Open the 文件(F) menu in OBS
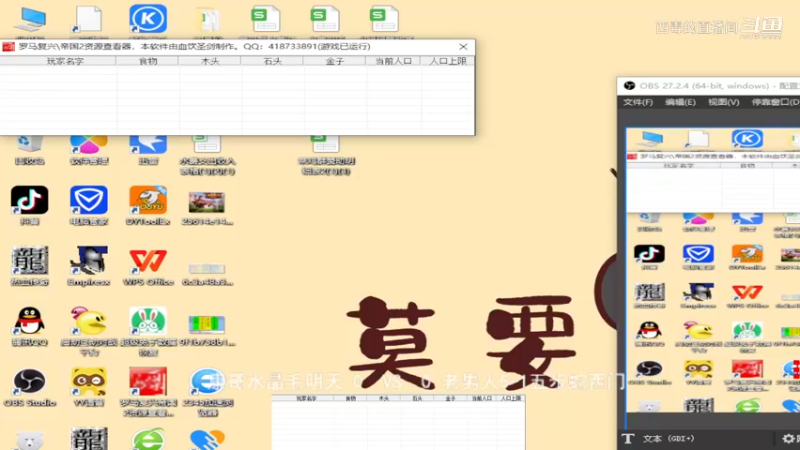This screenshot has height=450, width=800. coord(638,103)
